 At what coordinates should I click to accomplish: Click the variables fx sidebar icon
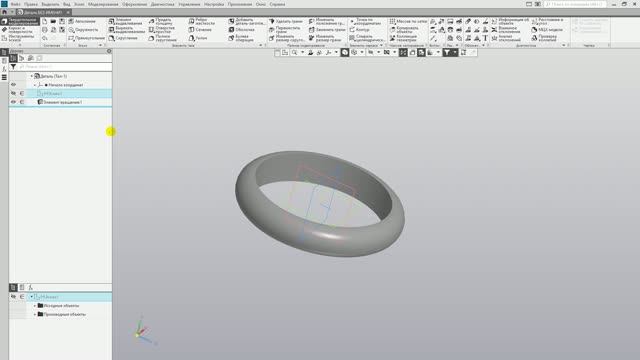4,69
